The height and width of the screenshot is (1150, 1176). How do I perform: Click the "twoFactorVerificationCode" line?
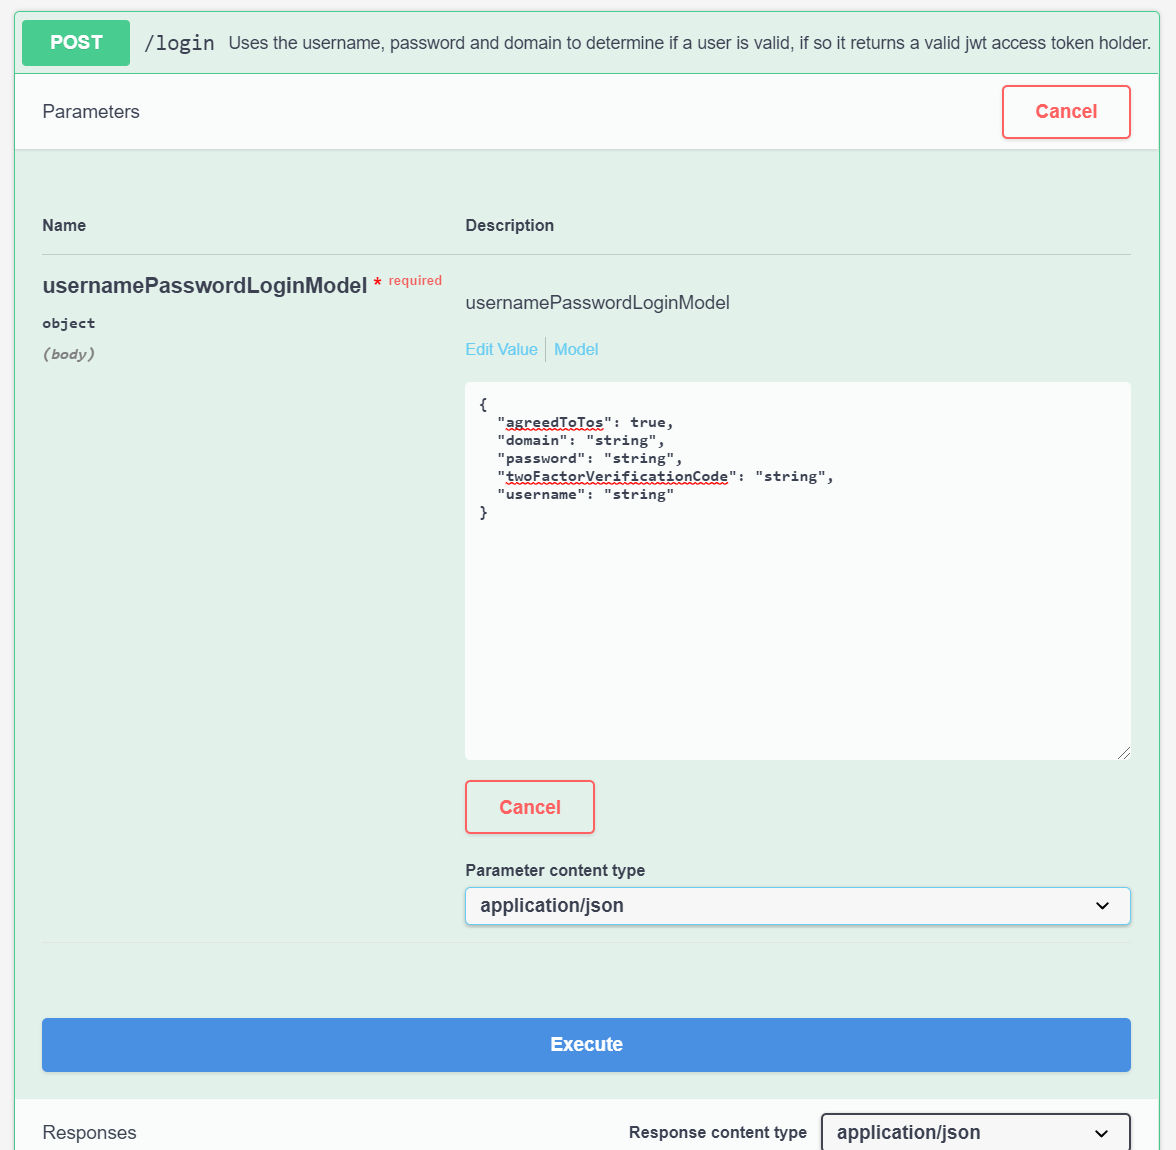pos(665,476)
